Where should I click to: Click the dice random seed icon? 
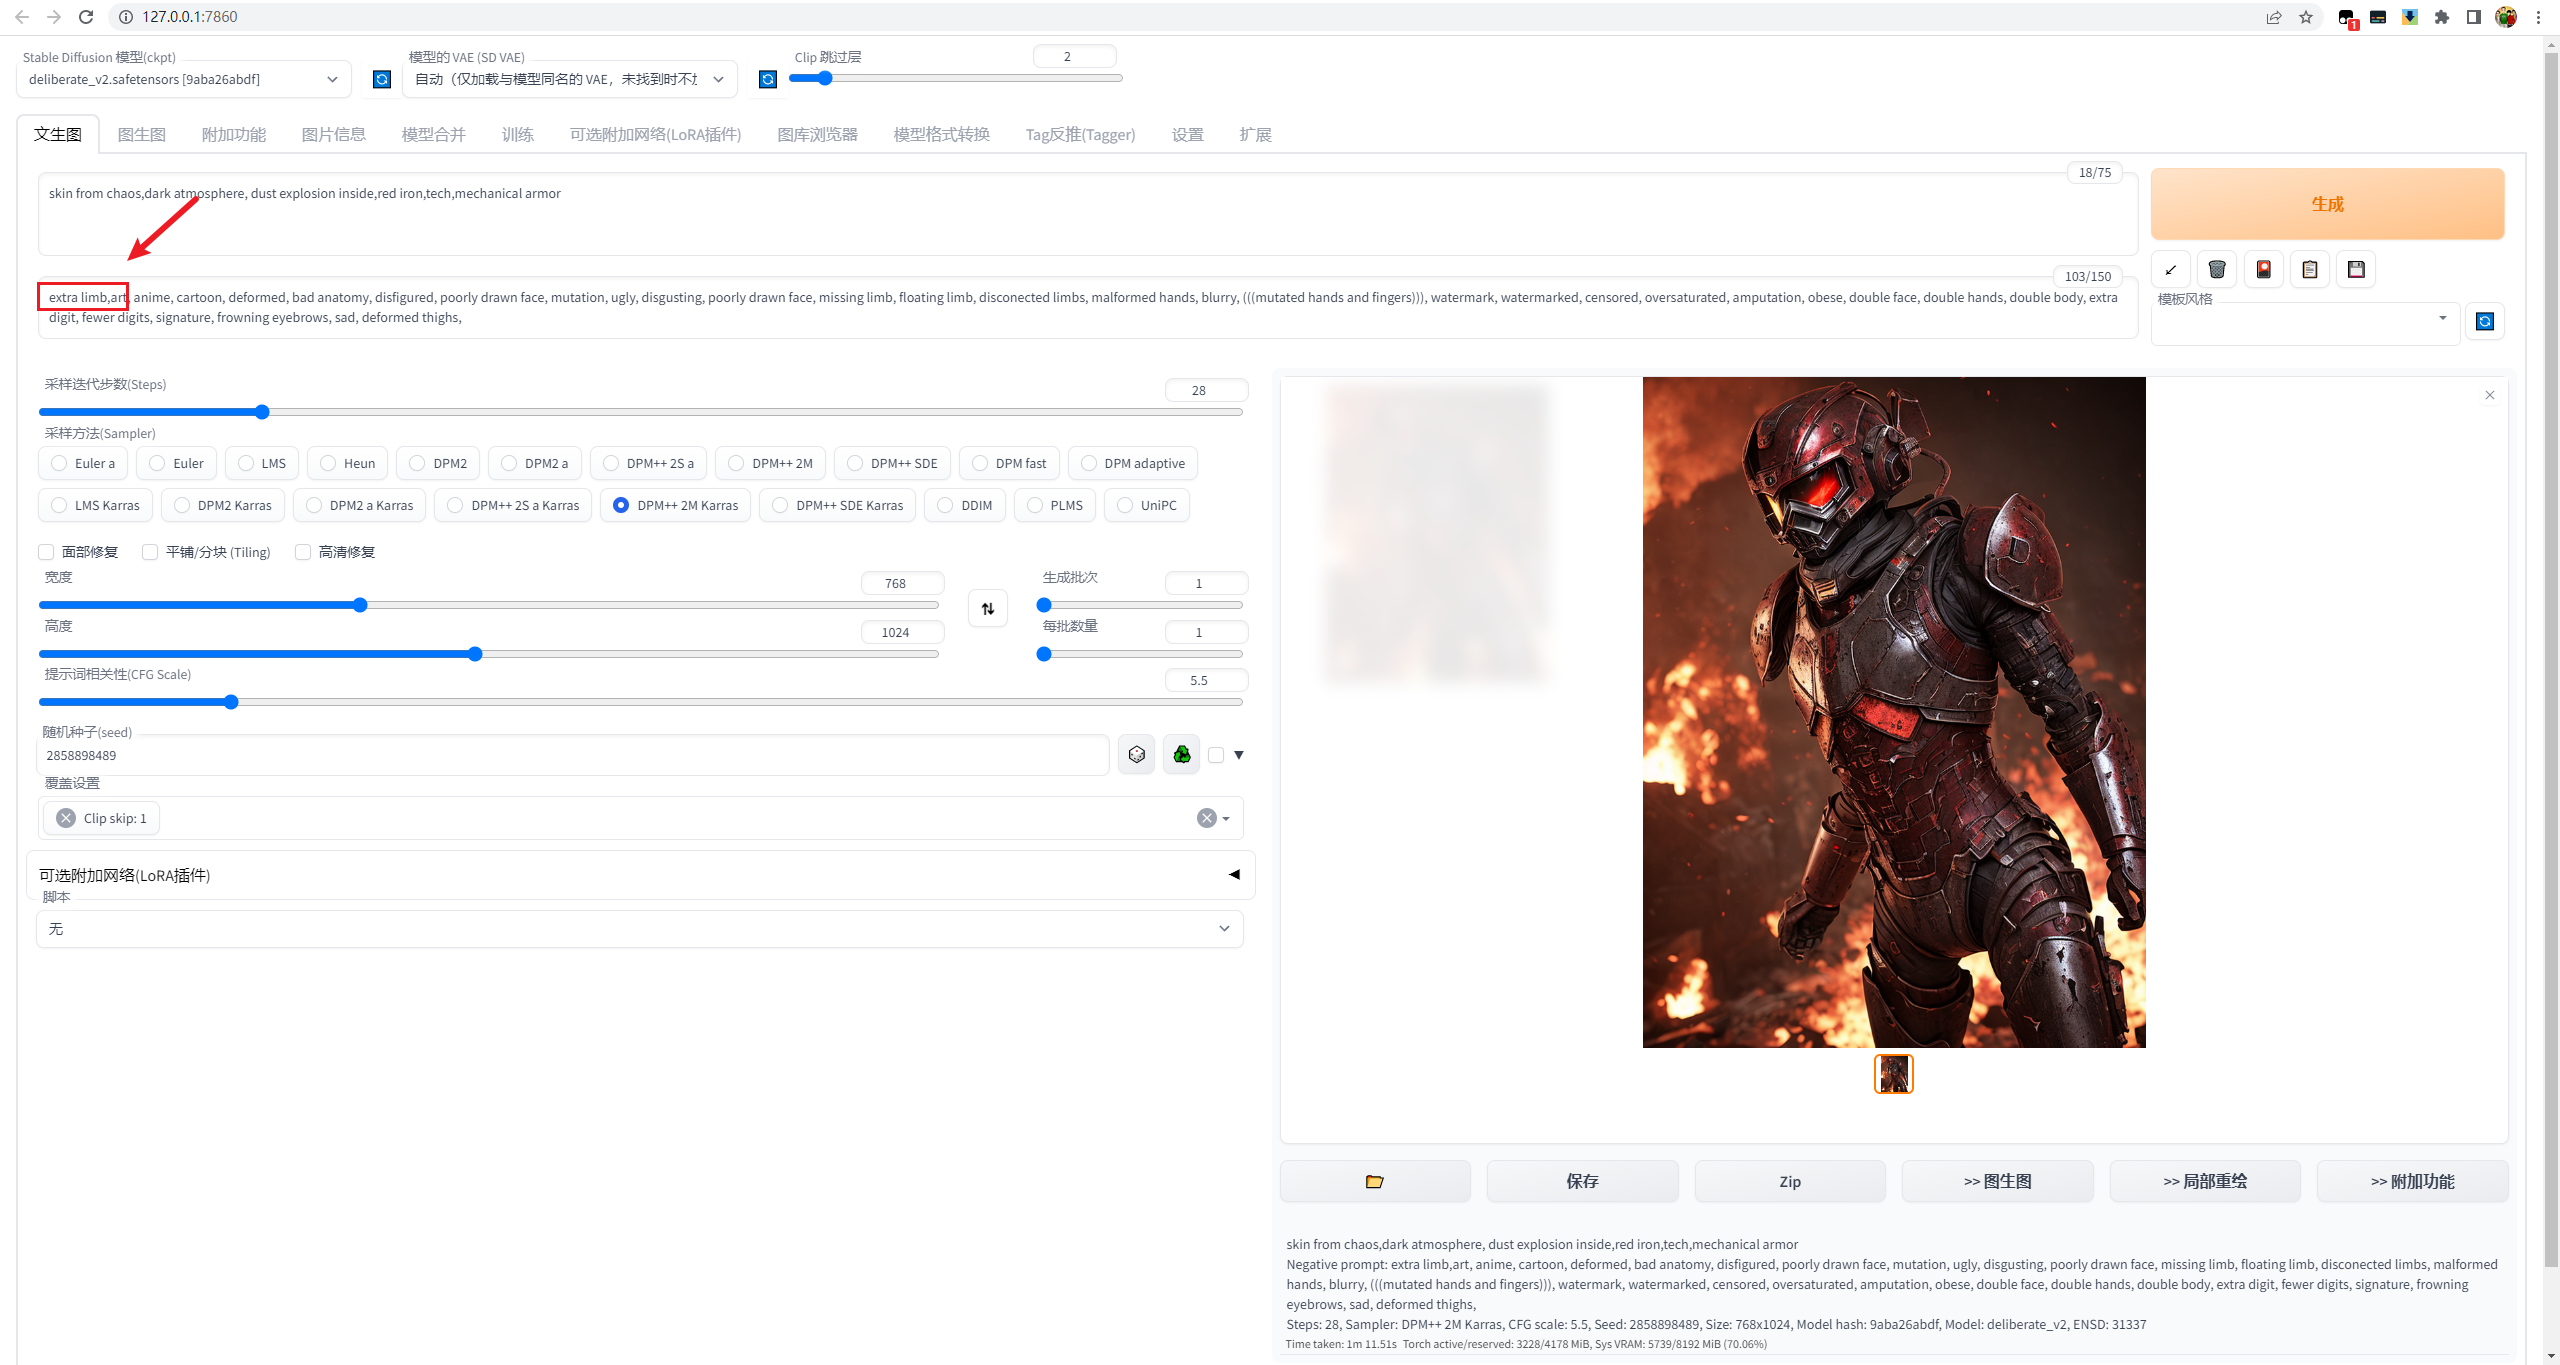coord(1136,755)
